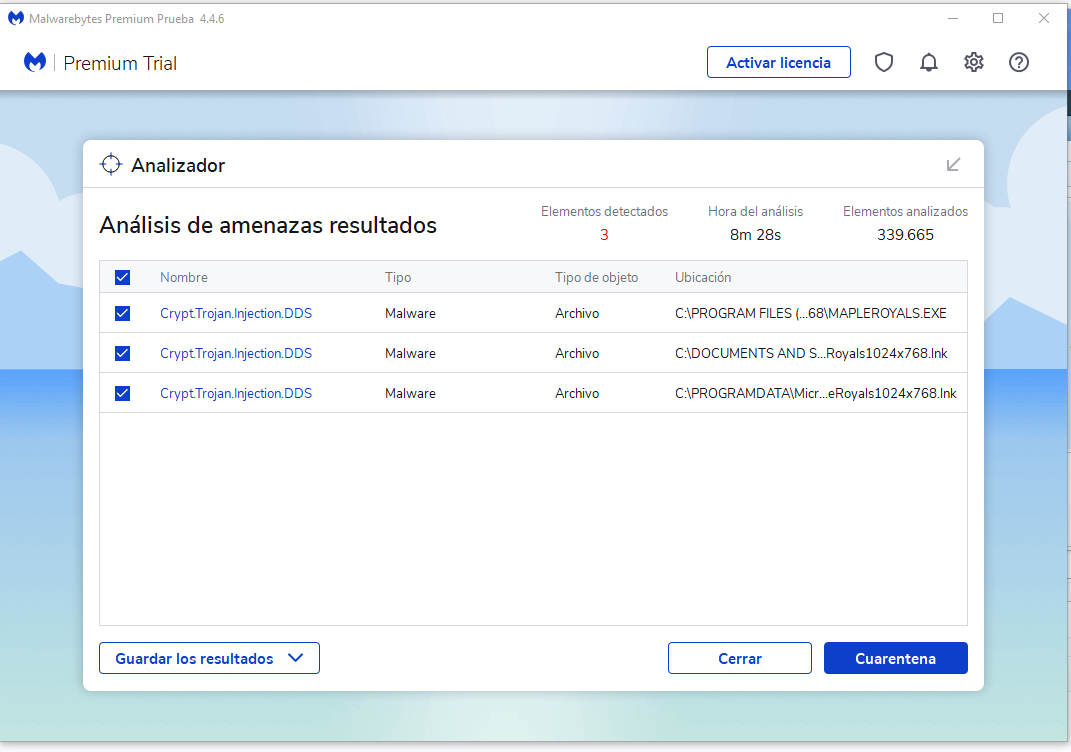The image size is (1071, 752).
Task: Click the Analizador crosshair icon
Action: pyautogui.click(x=111, y=165)
